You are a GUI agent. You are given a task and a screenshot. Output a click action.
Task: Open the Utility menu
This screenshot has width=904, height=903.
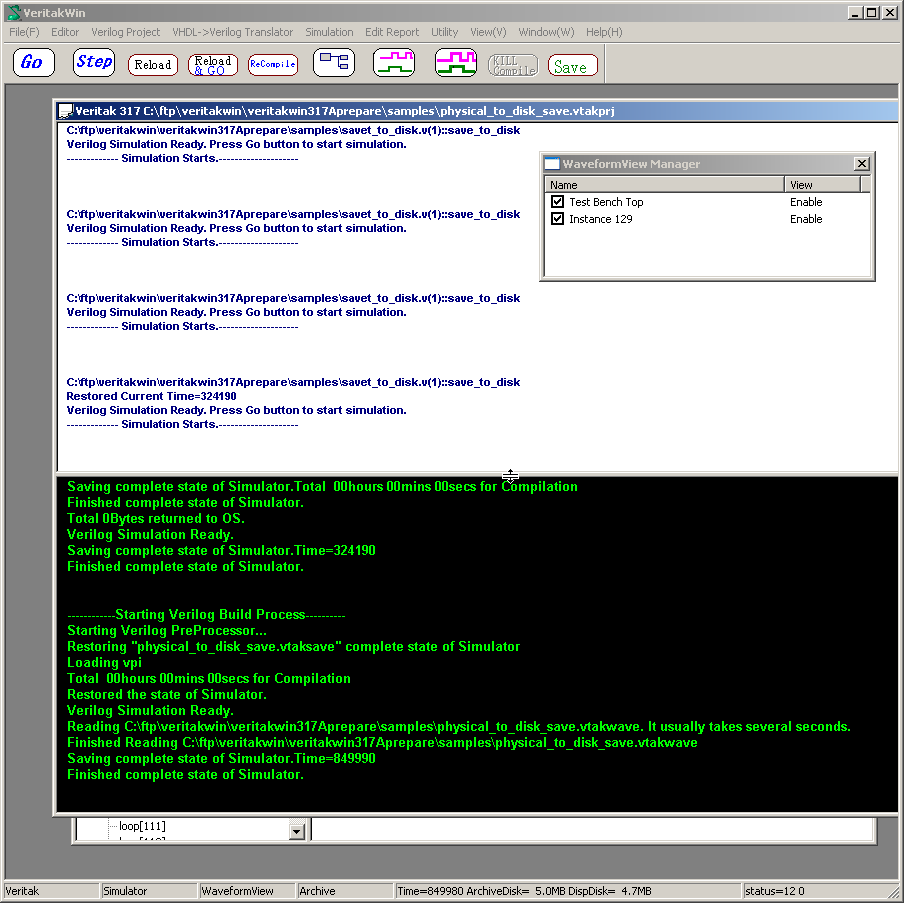click(x=444, y=32)
